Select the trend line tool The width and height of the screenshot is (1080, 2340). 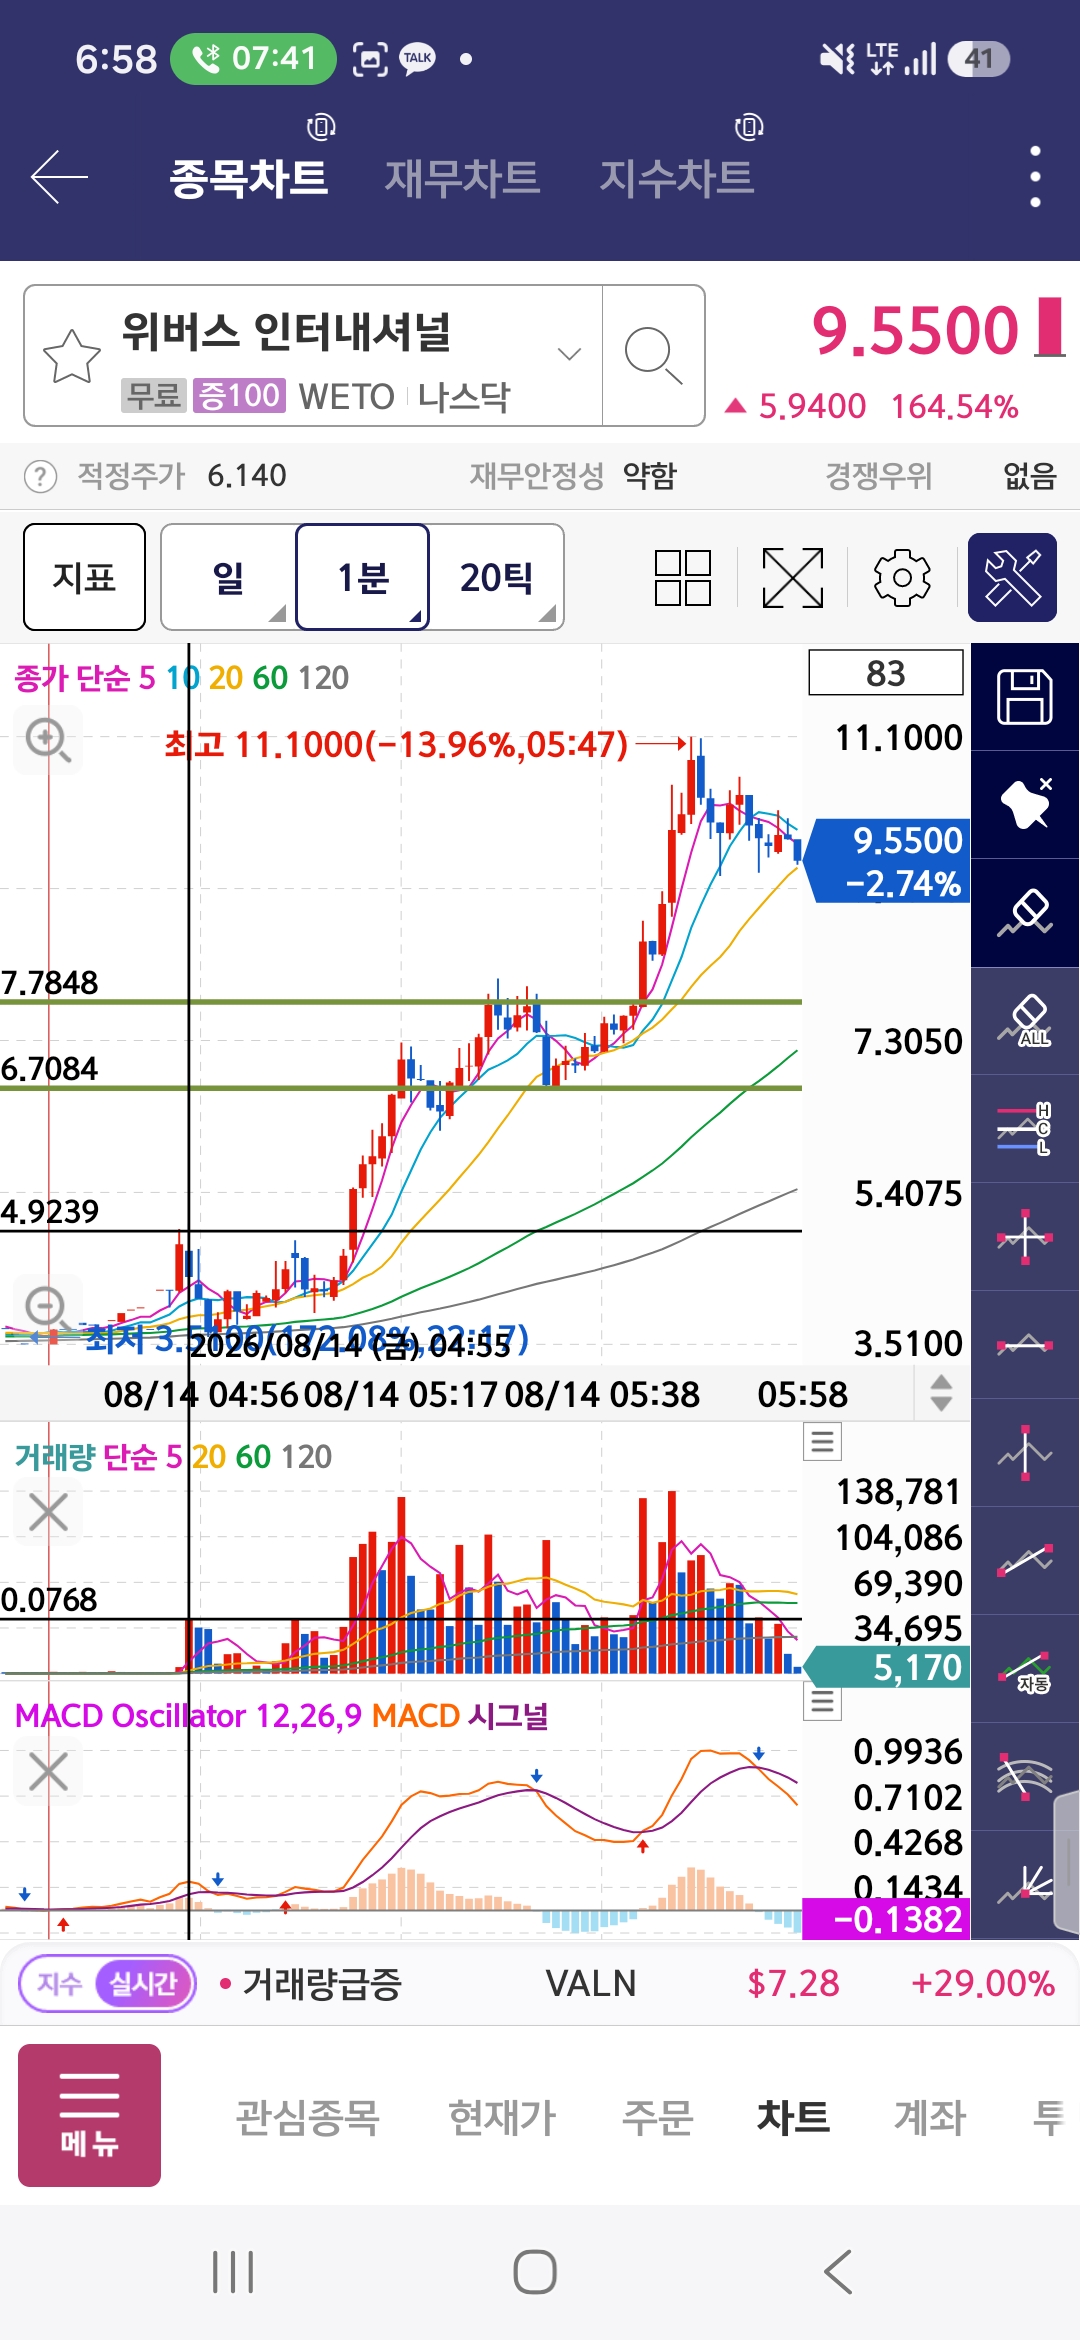click(1025, 1561)
